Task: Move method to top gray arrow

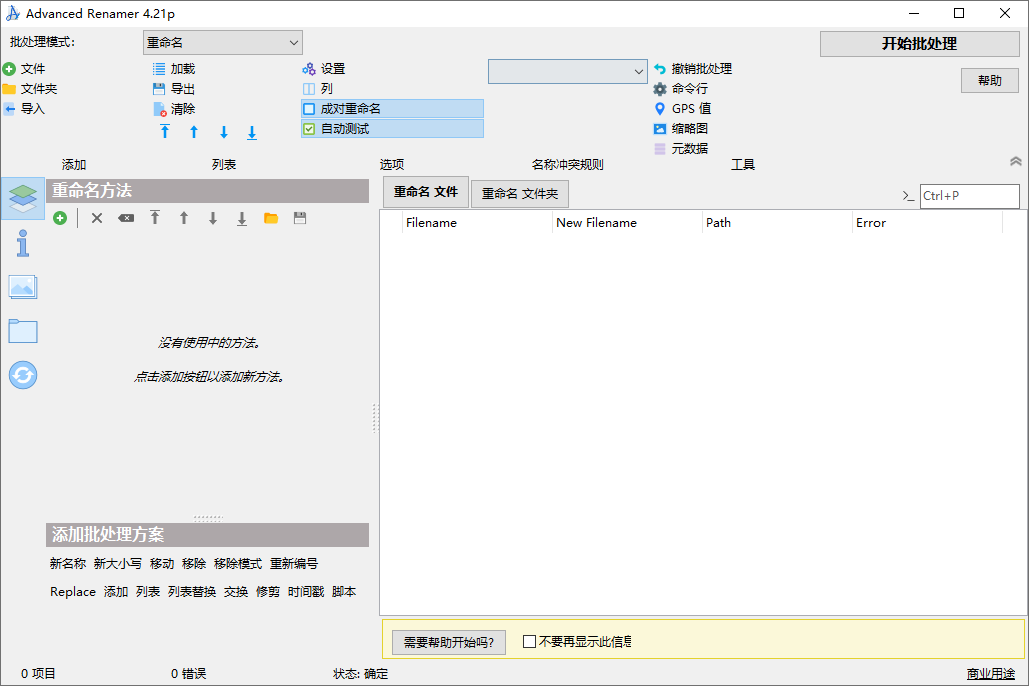Action: [155, 217]
